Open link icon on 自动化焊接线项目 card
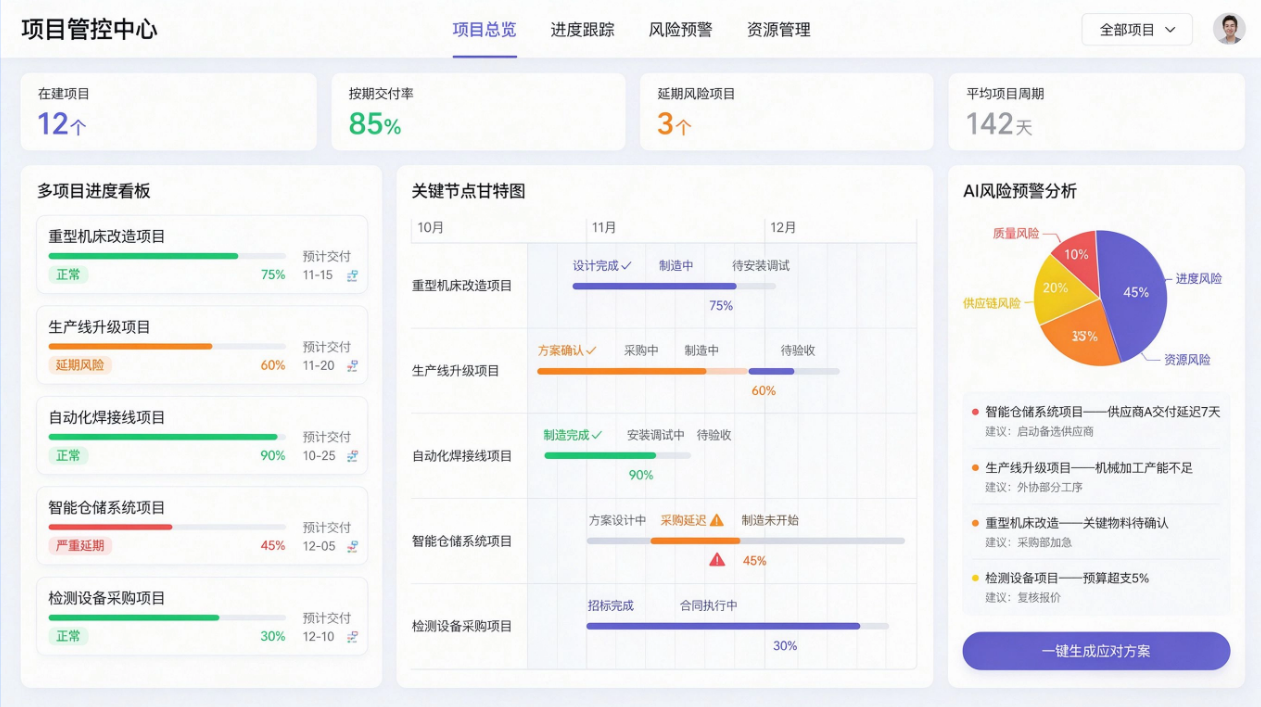Image resolution: width=1261 pixels, height=707 pixels. tap(352, 456)
